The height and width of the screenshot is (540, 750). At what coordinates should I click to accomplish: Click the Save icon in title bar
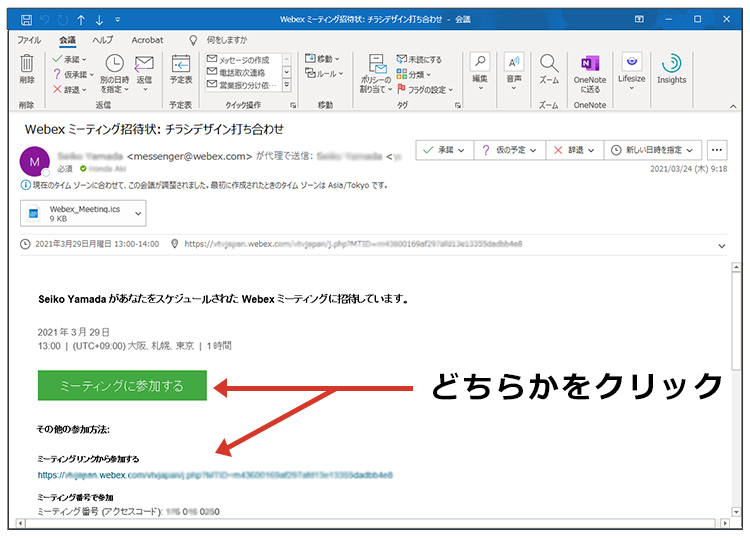26,20
